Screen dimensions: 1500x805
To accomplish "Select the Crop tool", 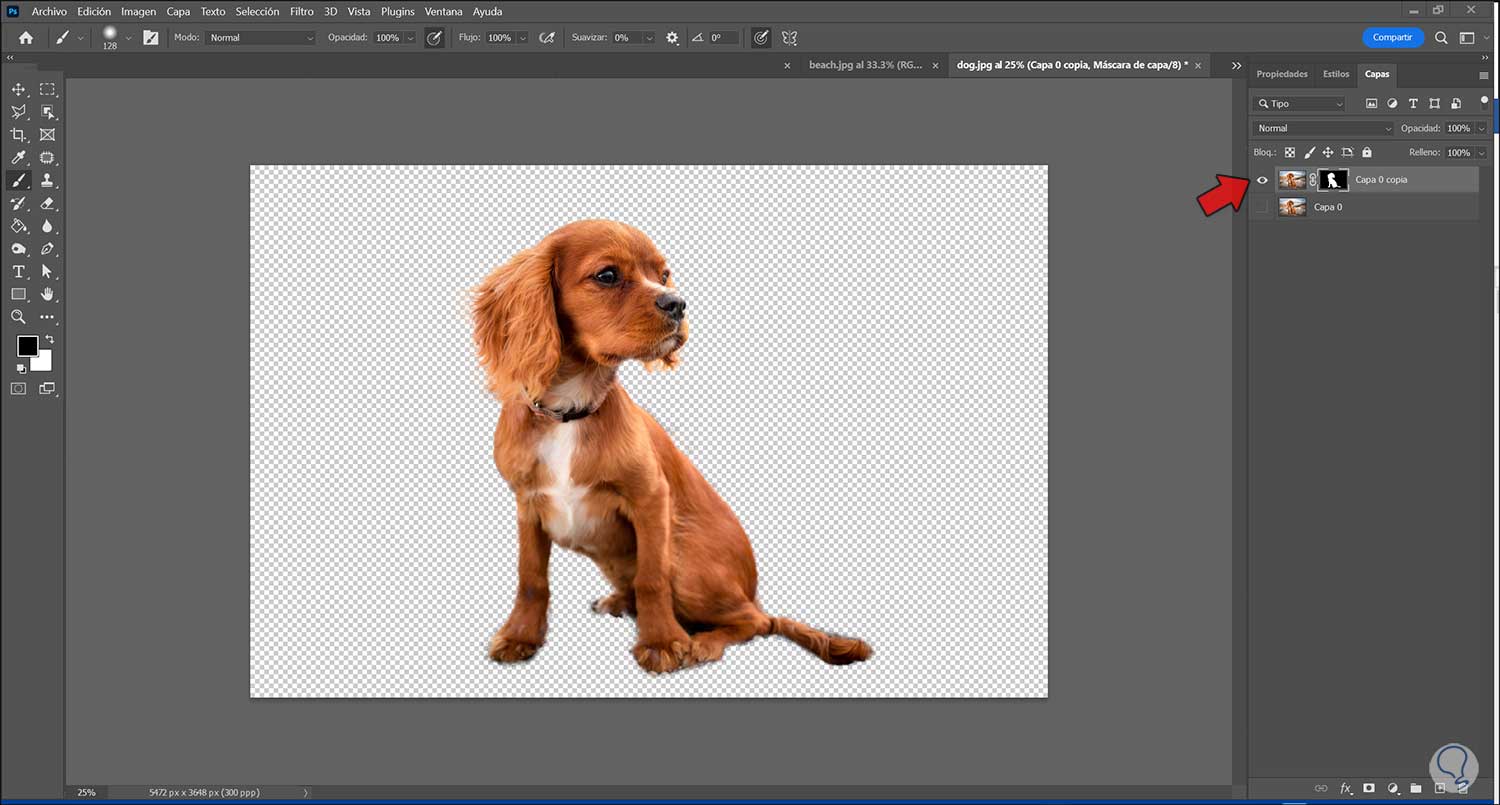I will [18, 135].
